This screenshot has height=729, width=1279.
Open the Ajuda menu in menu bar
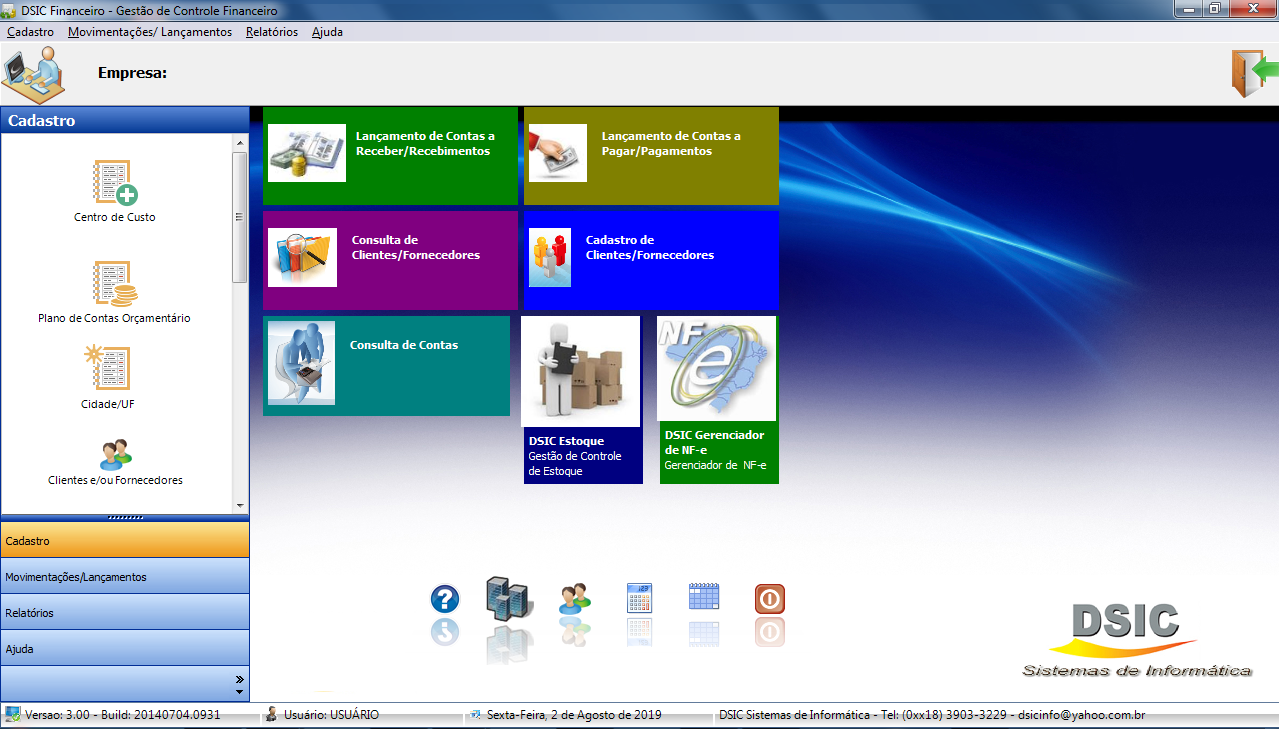click(327, 32)
